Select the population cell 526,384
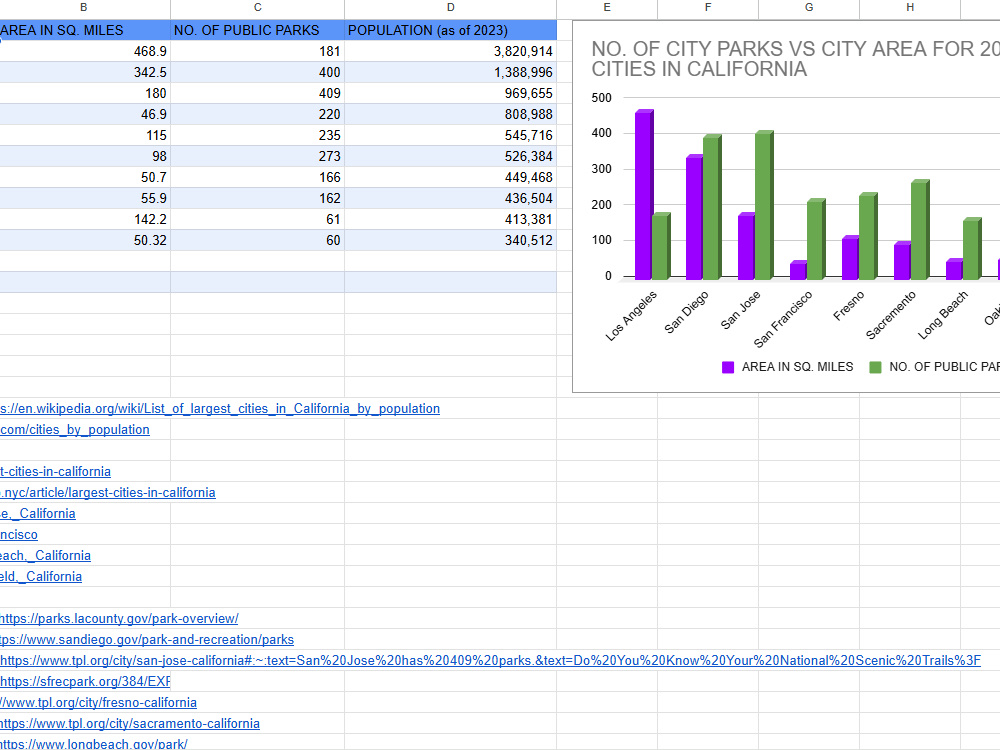 pos(450,156)
